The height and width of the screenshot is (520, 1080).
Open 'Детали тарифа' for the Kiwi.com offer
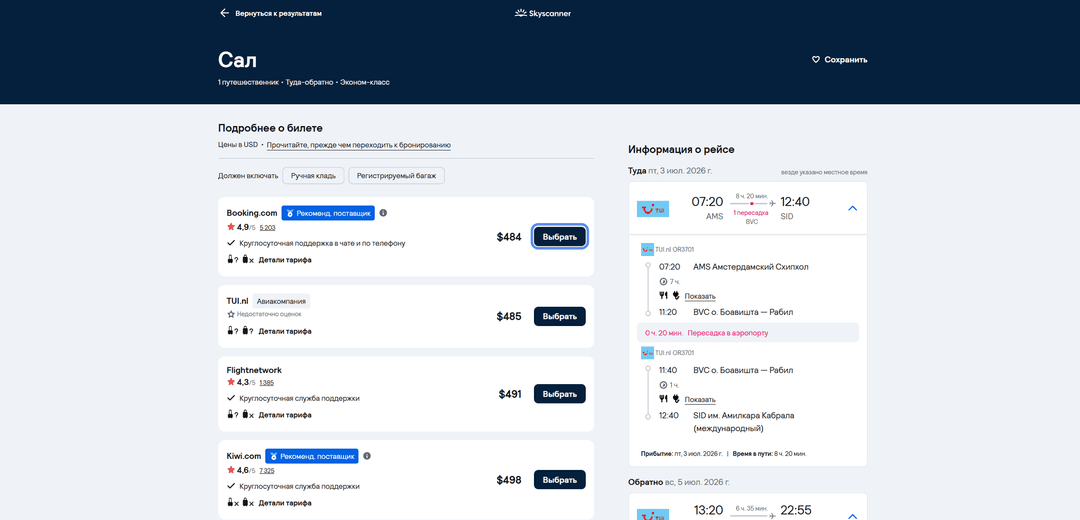[x=285, y=503]
